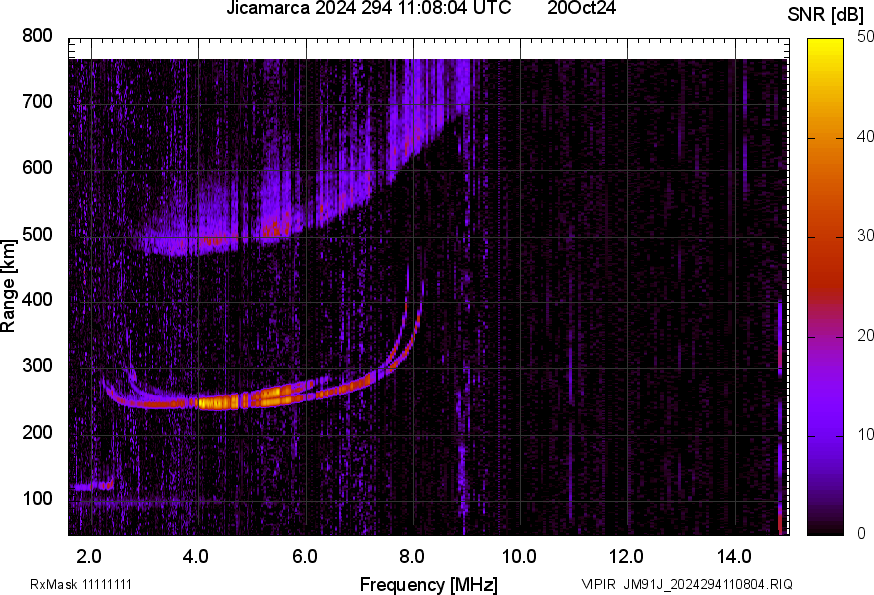Image resolution: width=874 pixels, height=595 pixels.
Task: Click the 2.0 frequency tick label
Action: coord(90,556)
